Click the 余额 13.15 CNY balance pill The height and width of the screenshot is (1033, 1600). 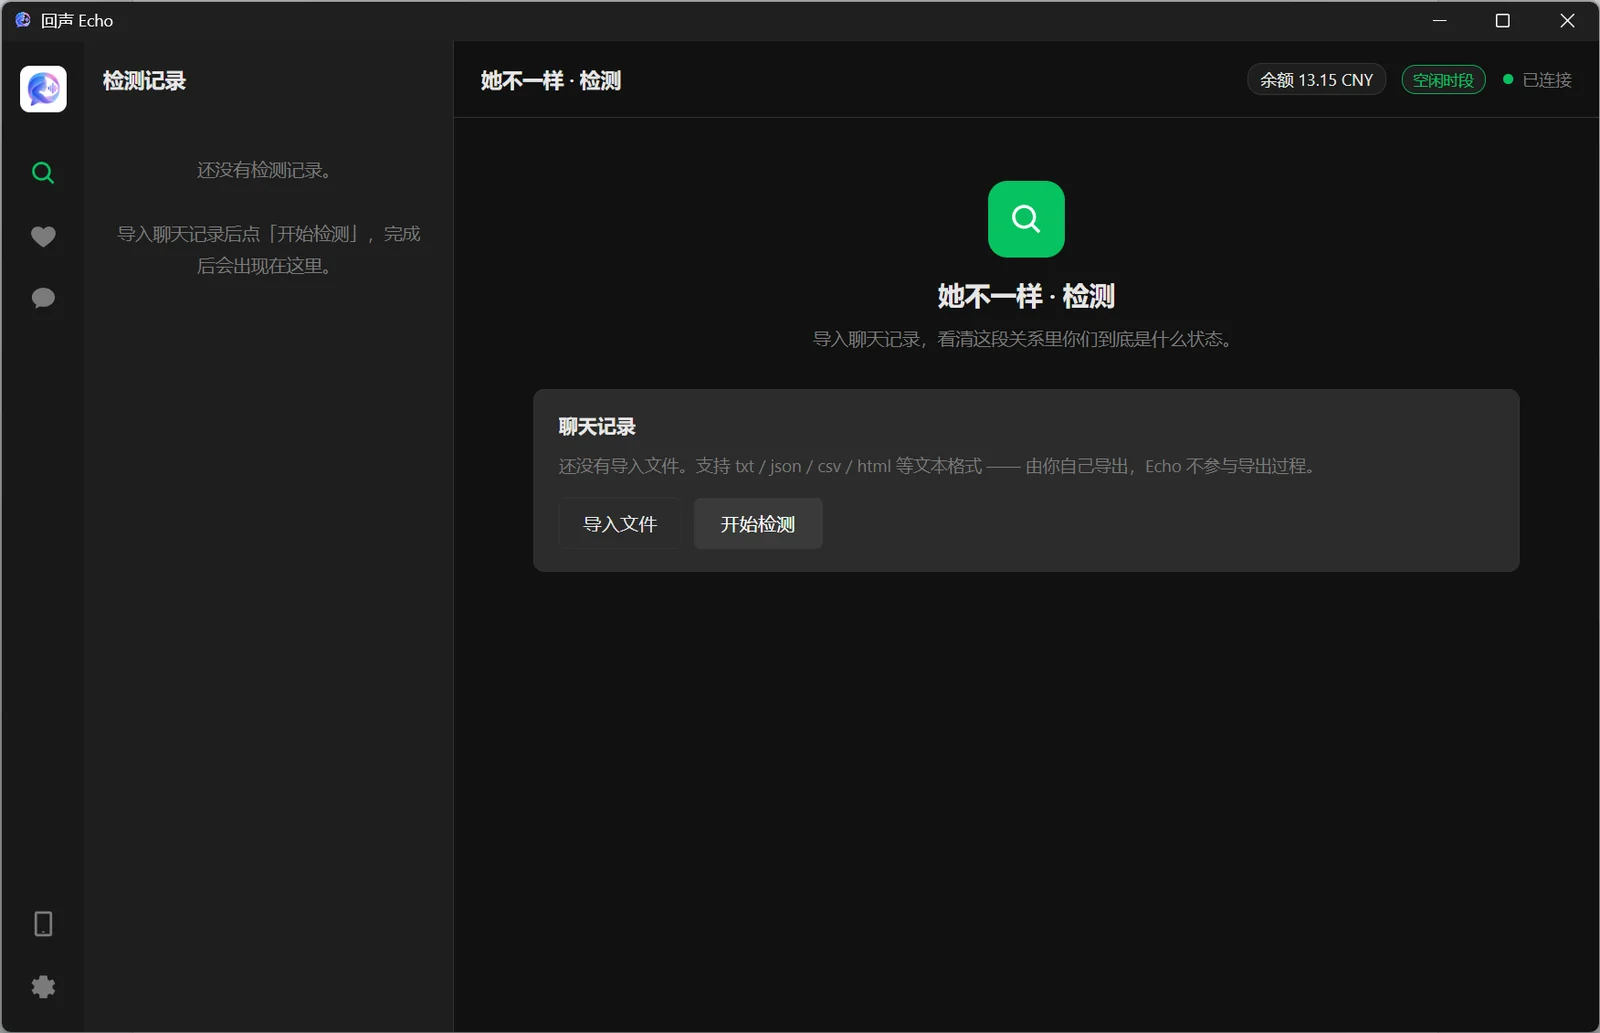(1316, 80)
